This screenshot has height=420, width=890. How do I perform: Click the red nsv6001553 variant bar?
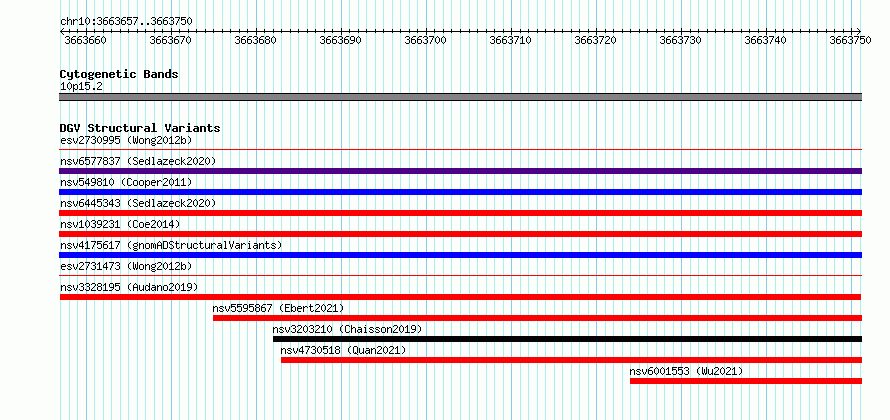pos(746,381)
